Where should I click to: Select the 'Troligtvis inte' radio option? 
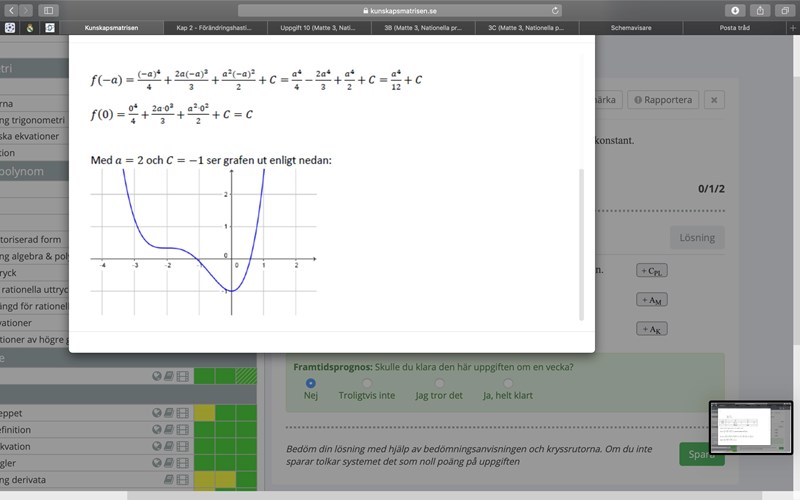(x=368, y=383)
